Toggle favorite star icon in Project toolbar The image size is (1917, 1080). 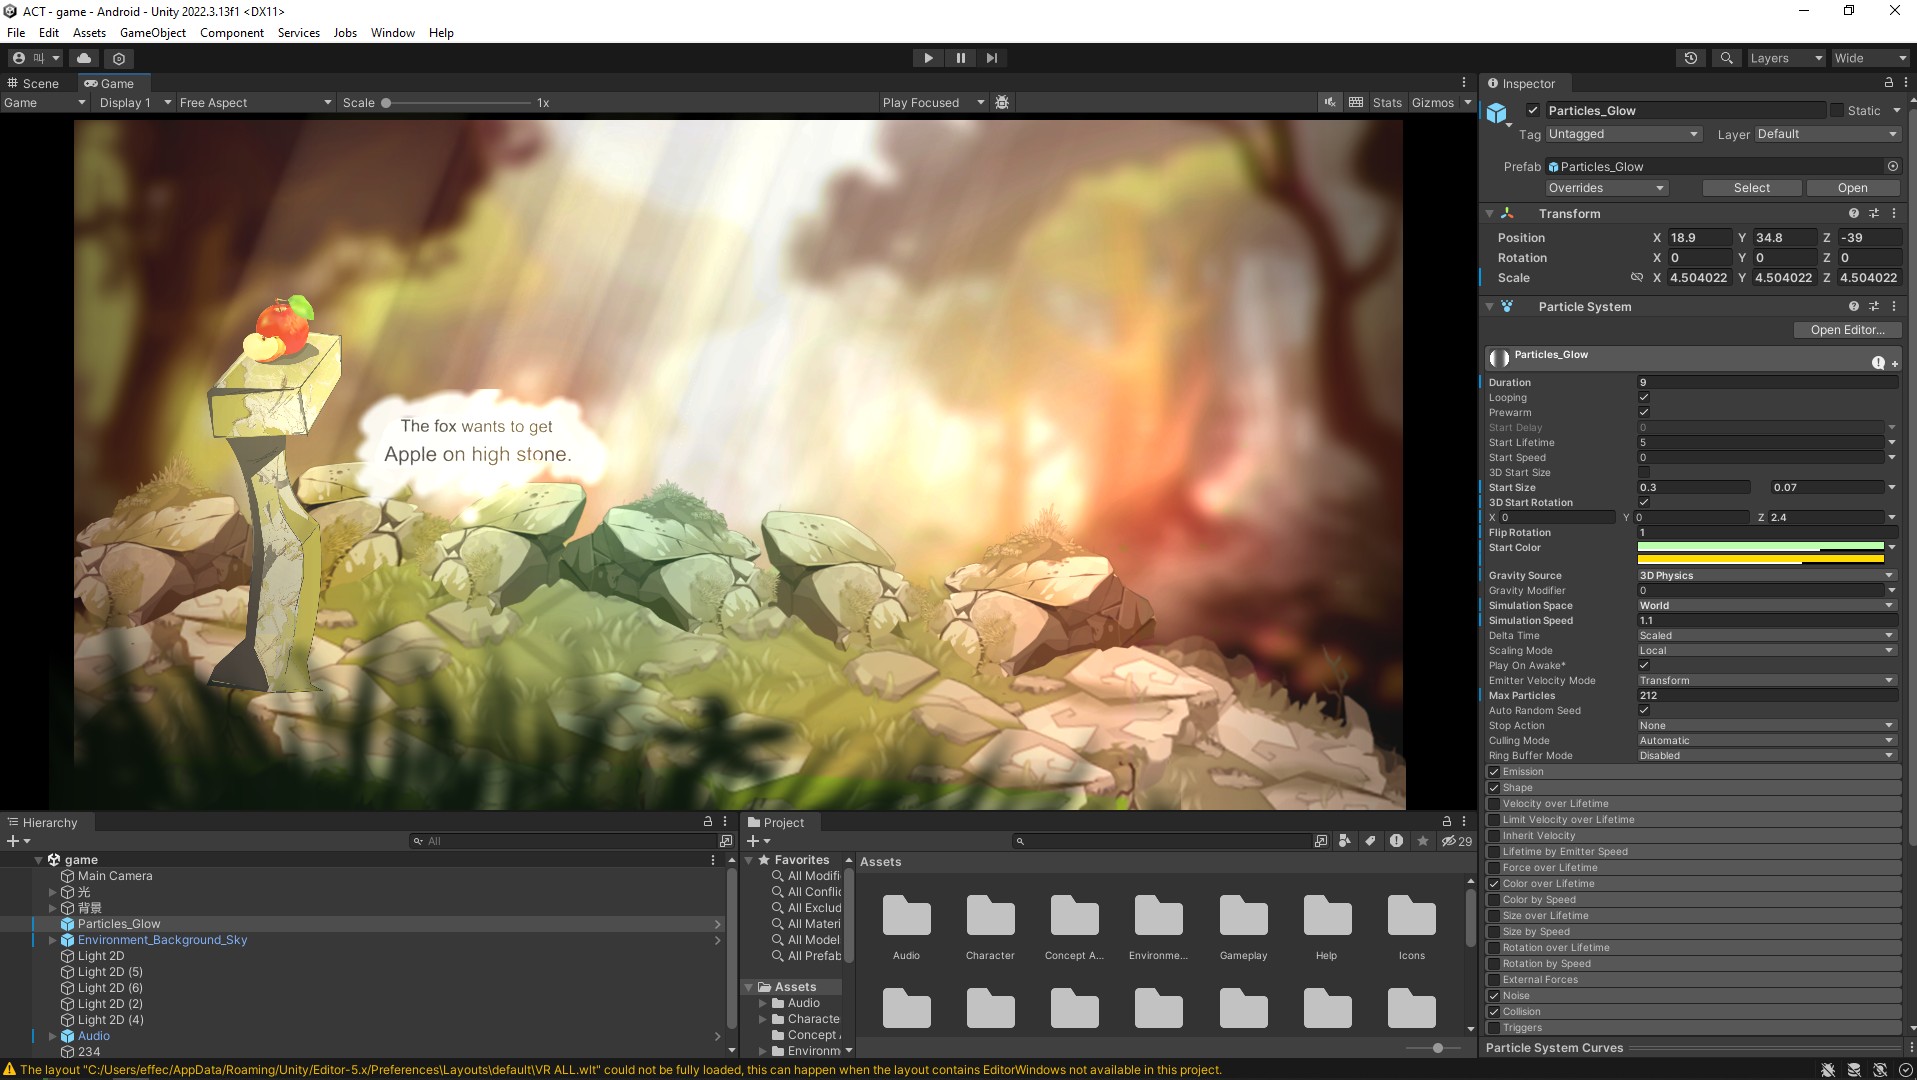(x=1422, y=841)
